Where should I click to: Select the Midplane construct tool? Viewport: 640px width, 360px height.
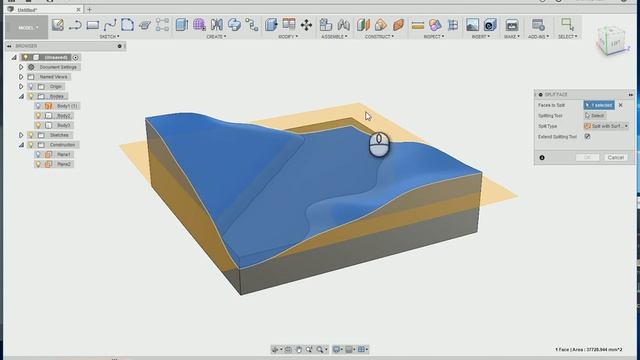pos(398,25)
